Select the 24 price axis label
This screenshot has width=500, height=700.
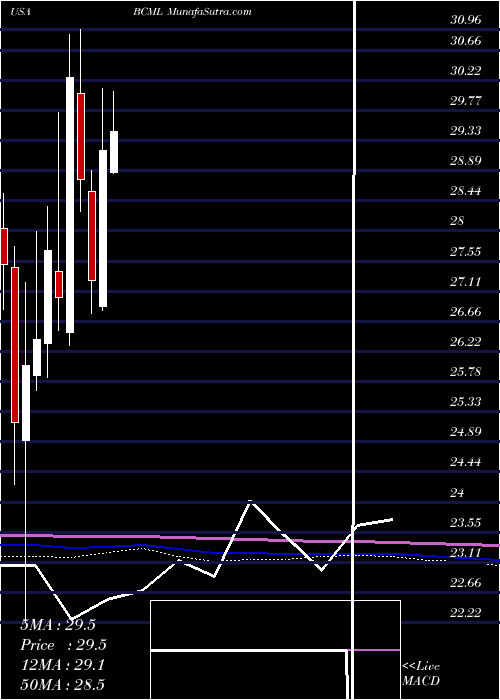(458, 493)
